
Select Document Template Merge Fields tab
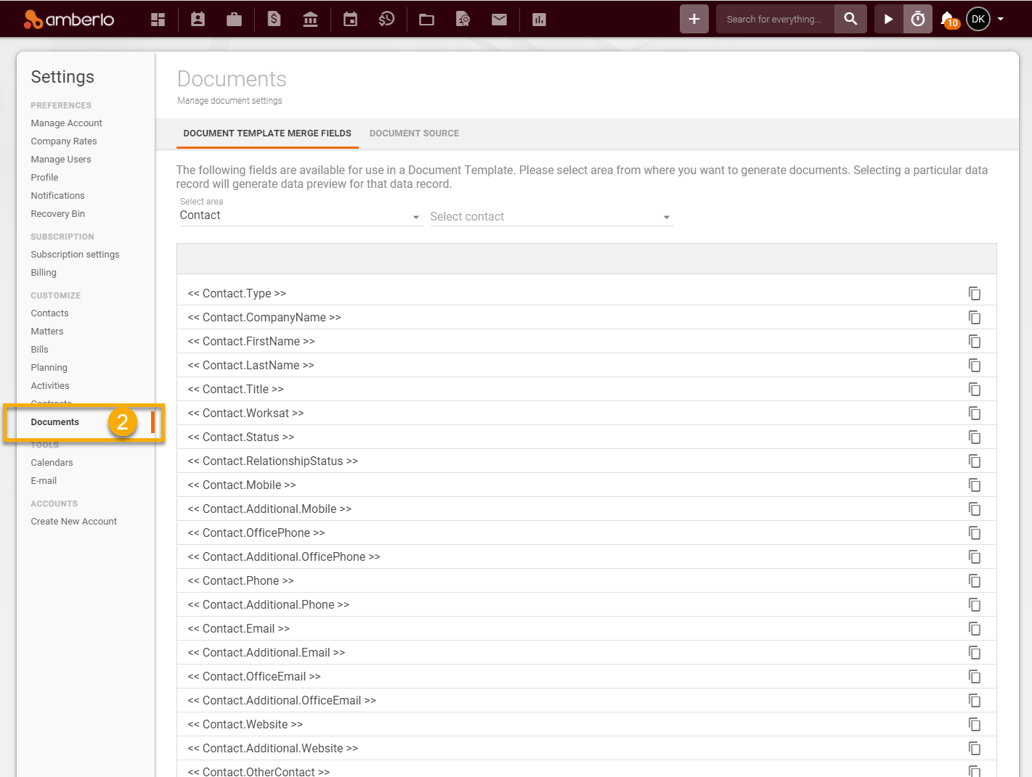(267, 133)
